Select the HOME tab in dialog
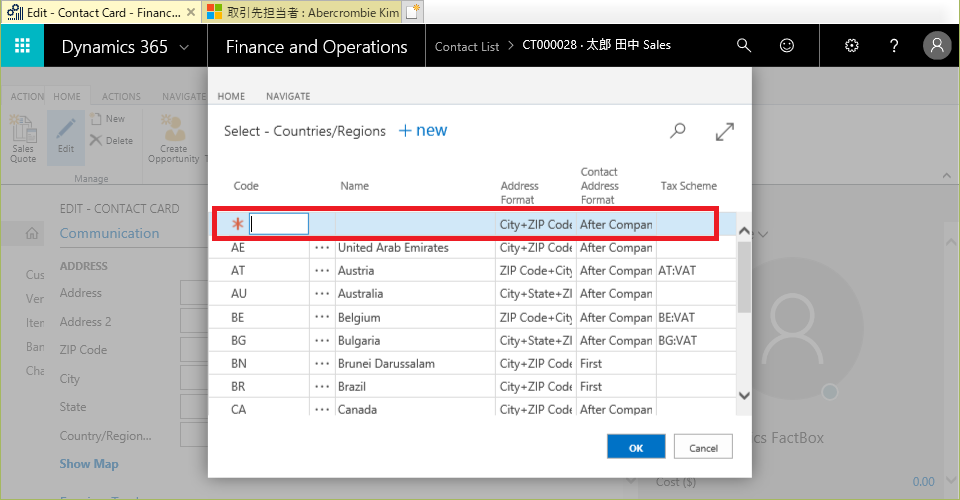 (x=231, y=96)
